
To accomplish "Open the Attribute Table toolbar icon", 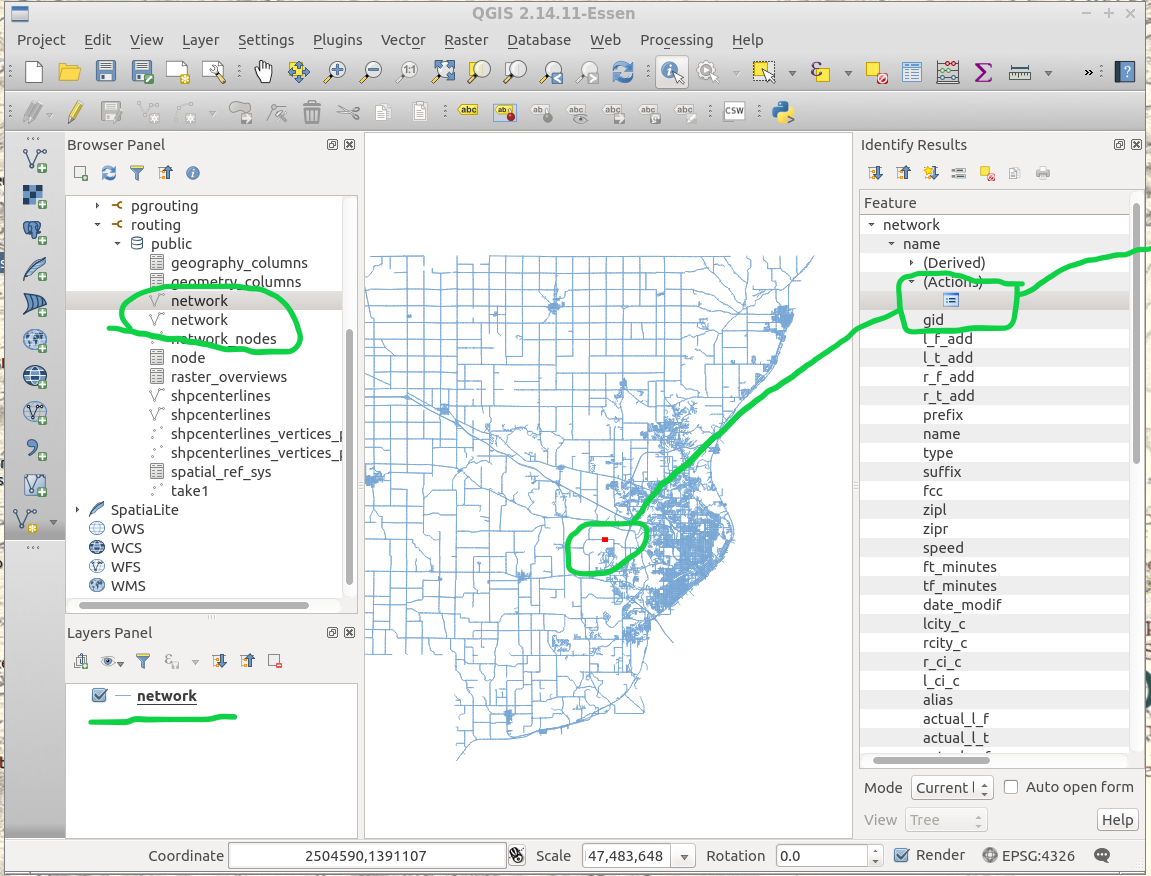I will (911, 72).
